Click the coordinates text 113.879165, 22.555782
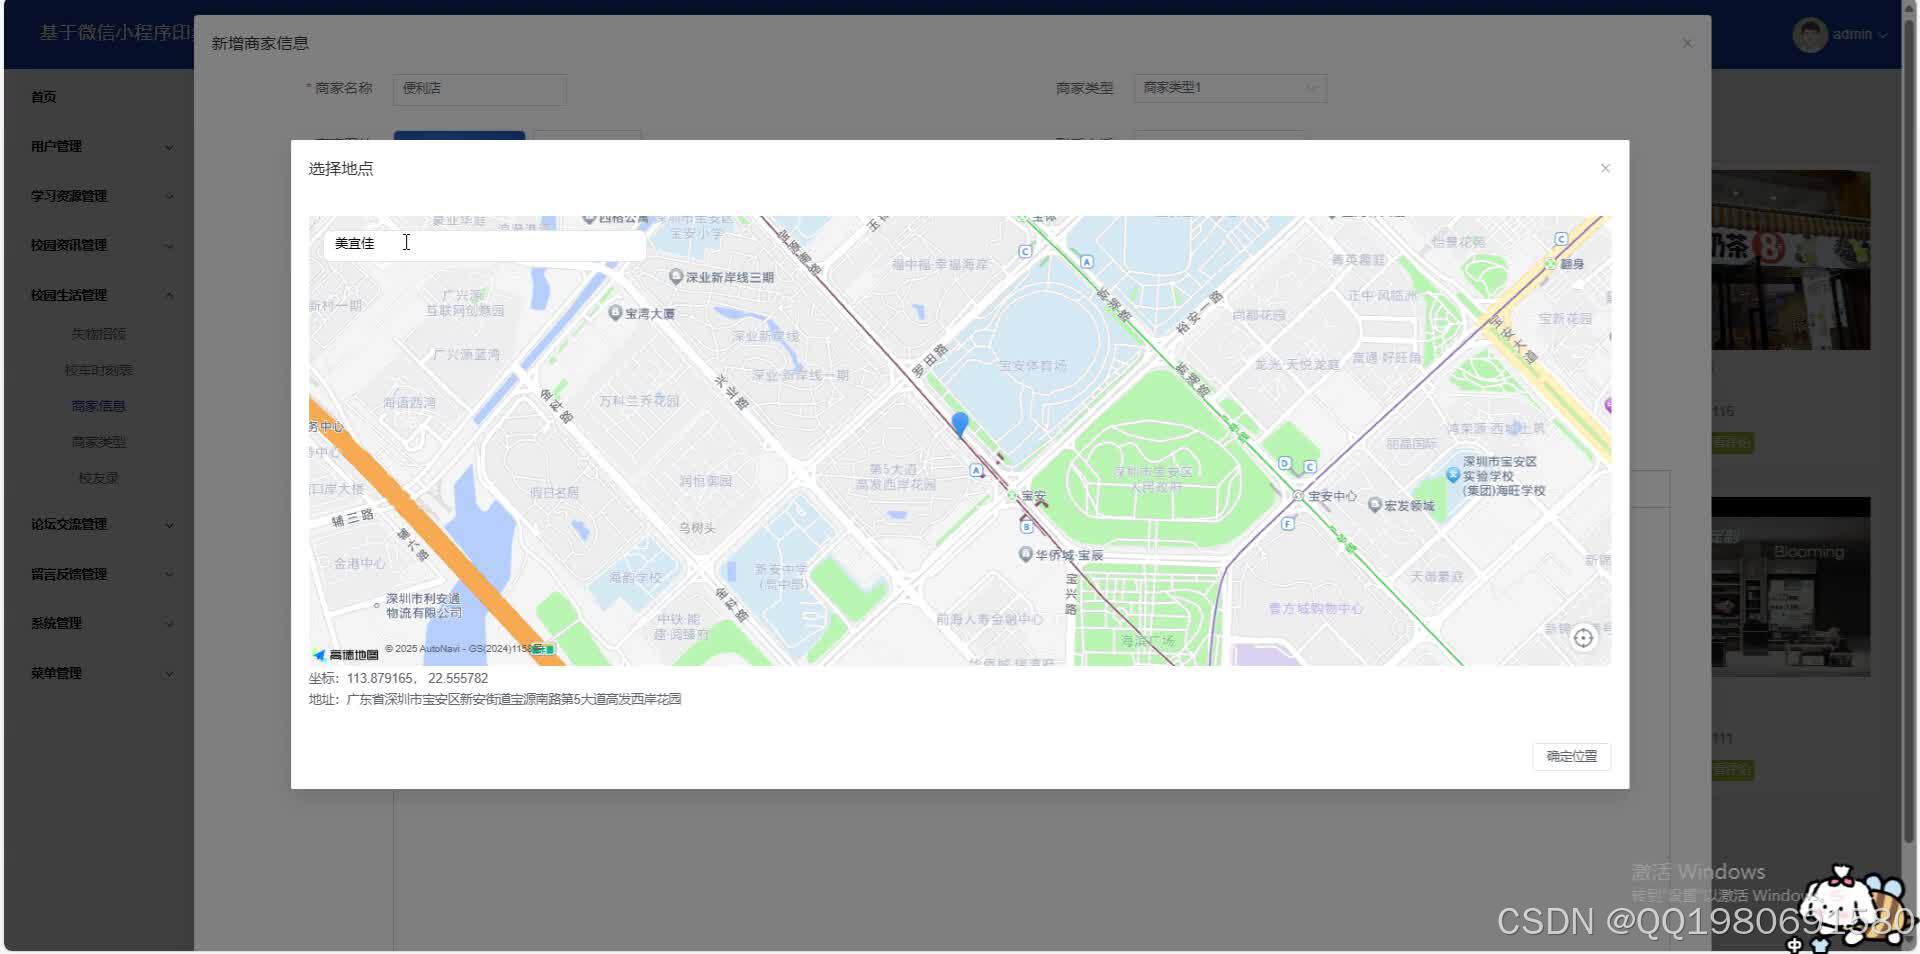The image size is (1920, 954). click(418, 678)
